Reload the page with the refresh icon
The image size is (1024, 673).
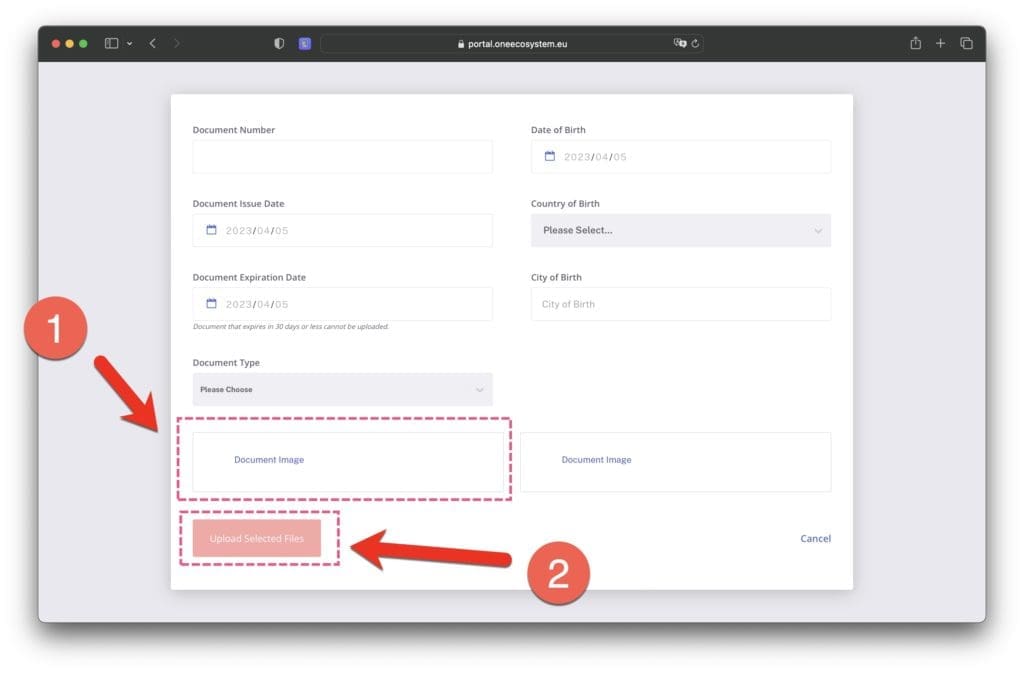pyautogui.click(x=695, y=44)
